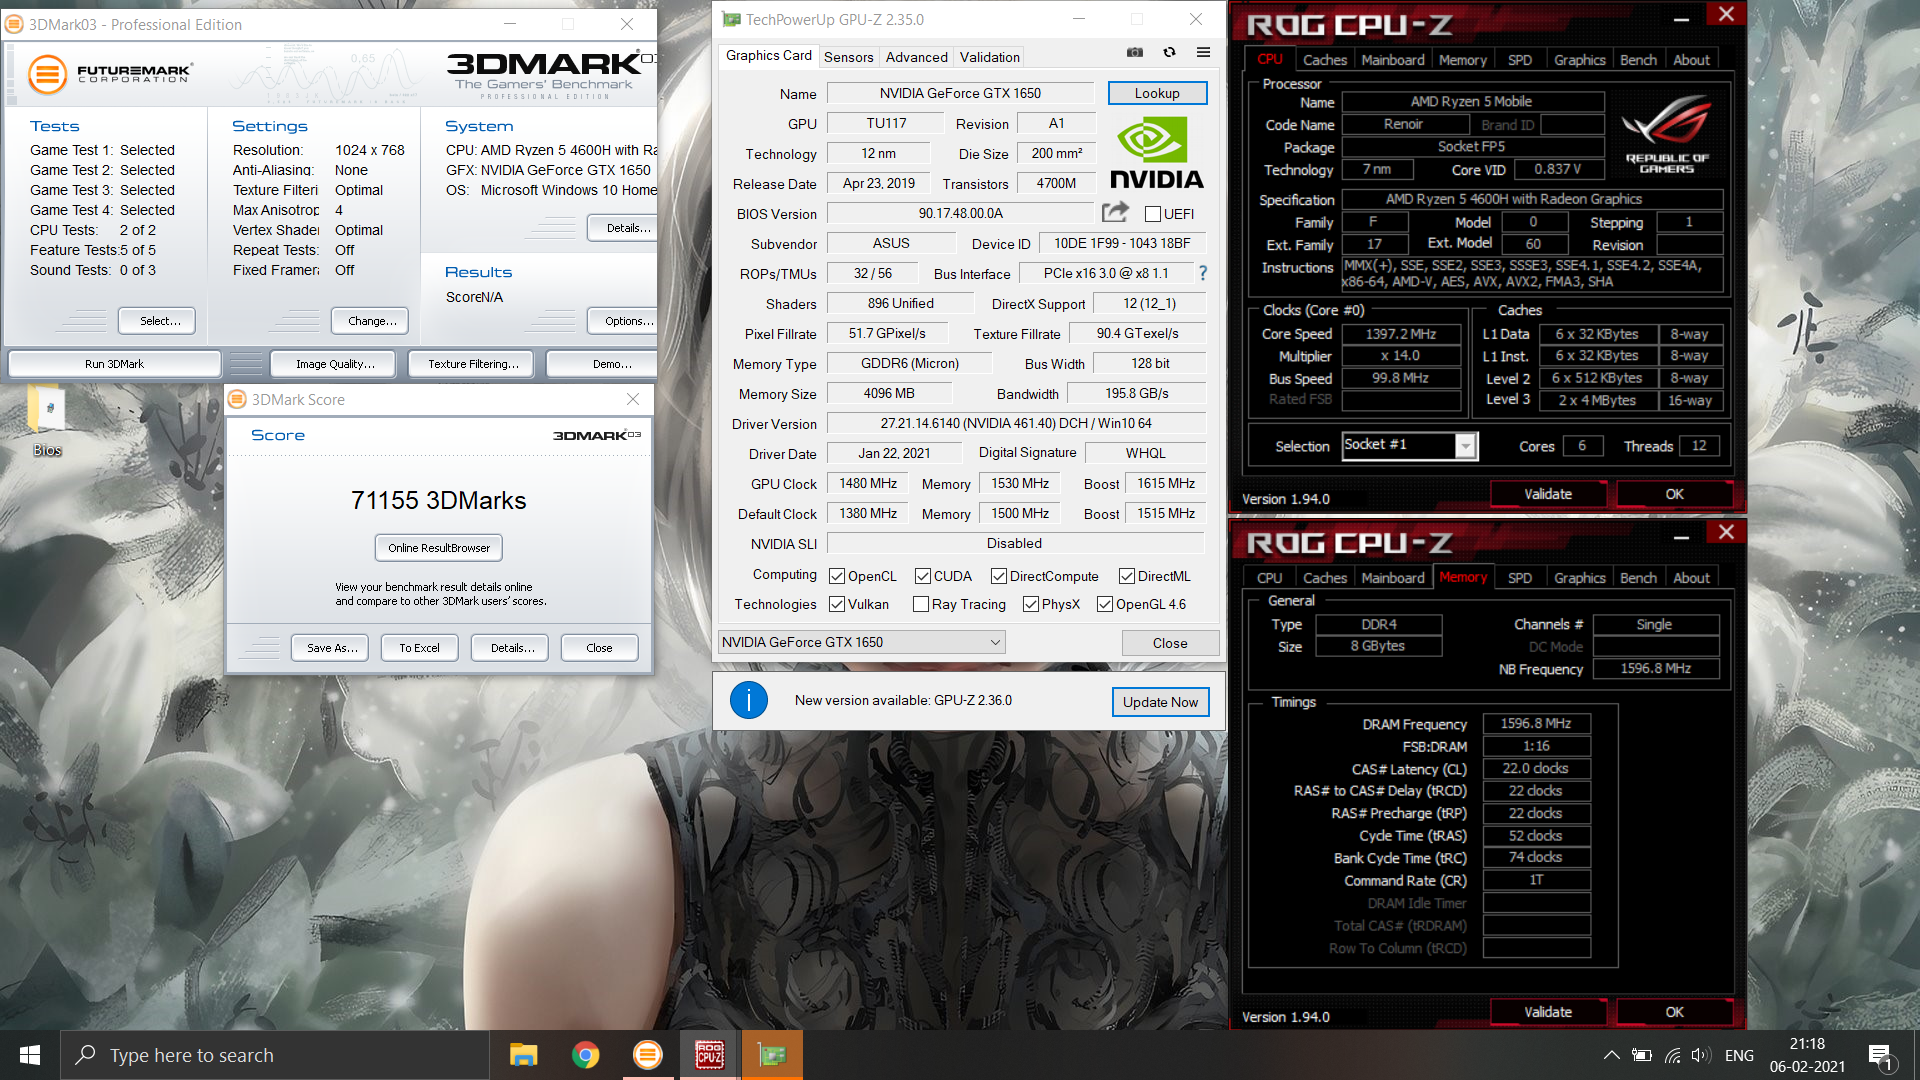Switch to GPU-Z taskbar icon
The image size is (1920, 1080).
[x=772, y=1055]
